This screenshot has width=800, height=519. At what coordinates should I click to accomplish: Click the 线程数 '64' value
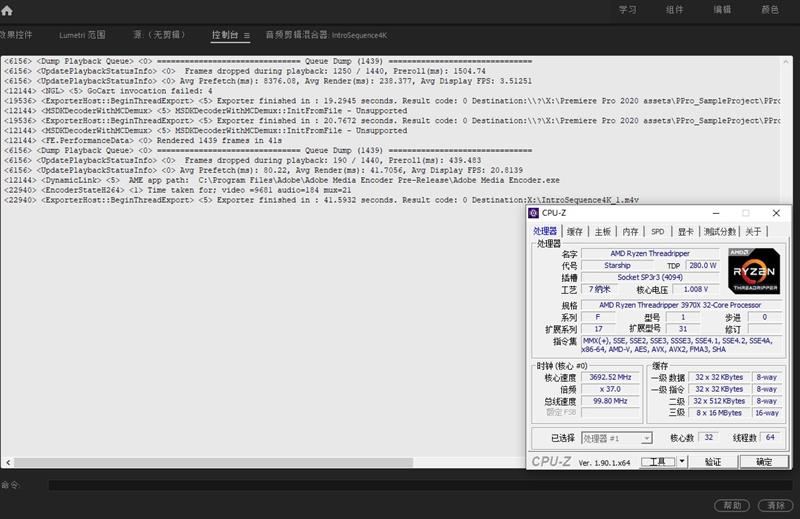click(770, 437)
